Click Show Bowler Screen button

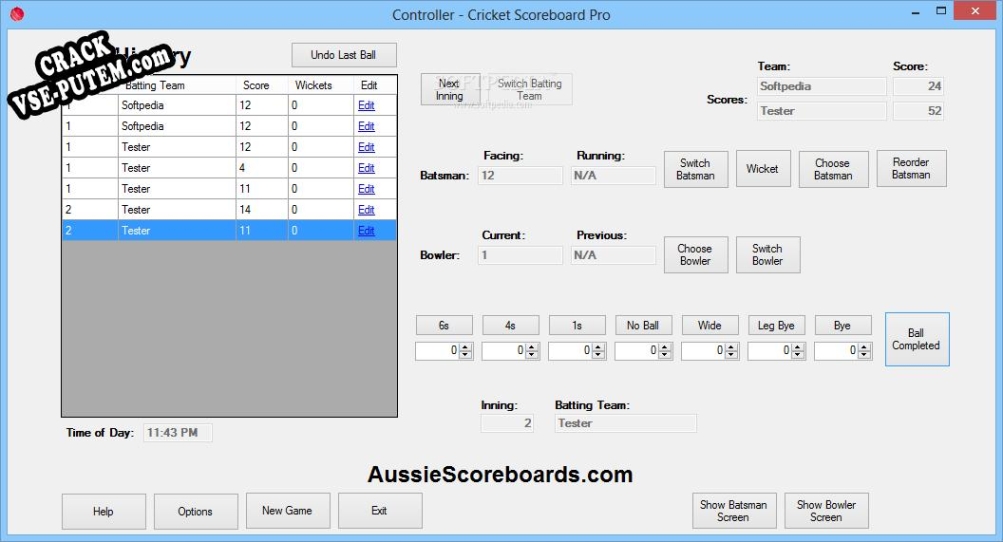(826, 511)
